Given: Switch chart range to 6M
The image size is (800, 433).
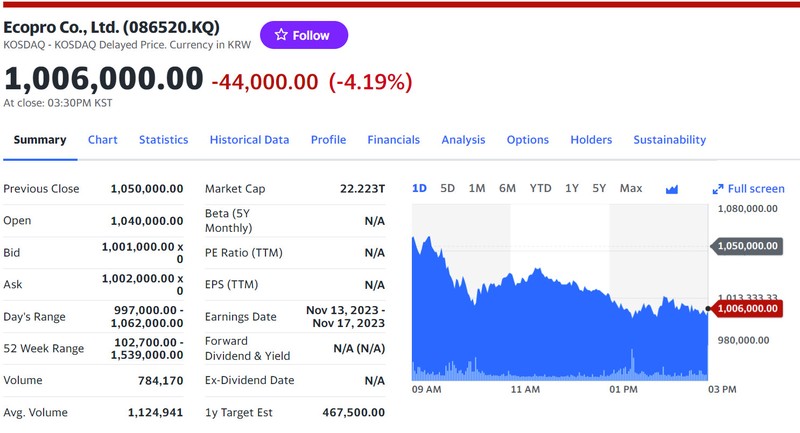Looking at the screenshot, I should point(507,188).
